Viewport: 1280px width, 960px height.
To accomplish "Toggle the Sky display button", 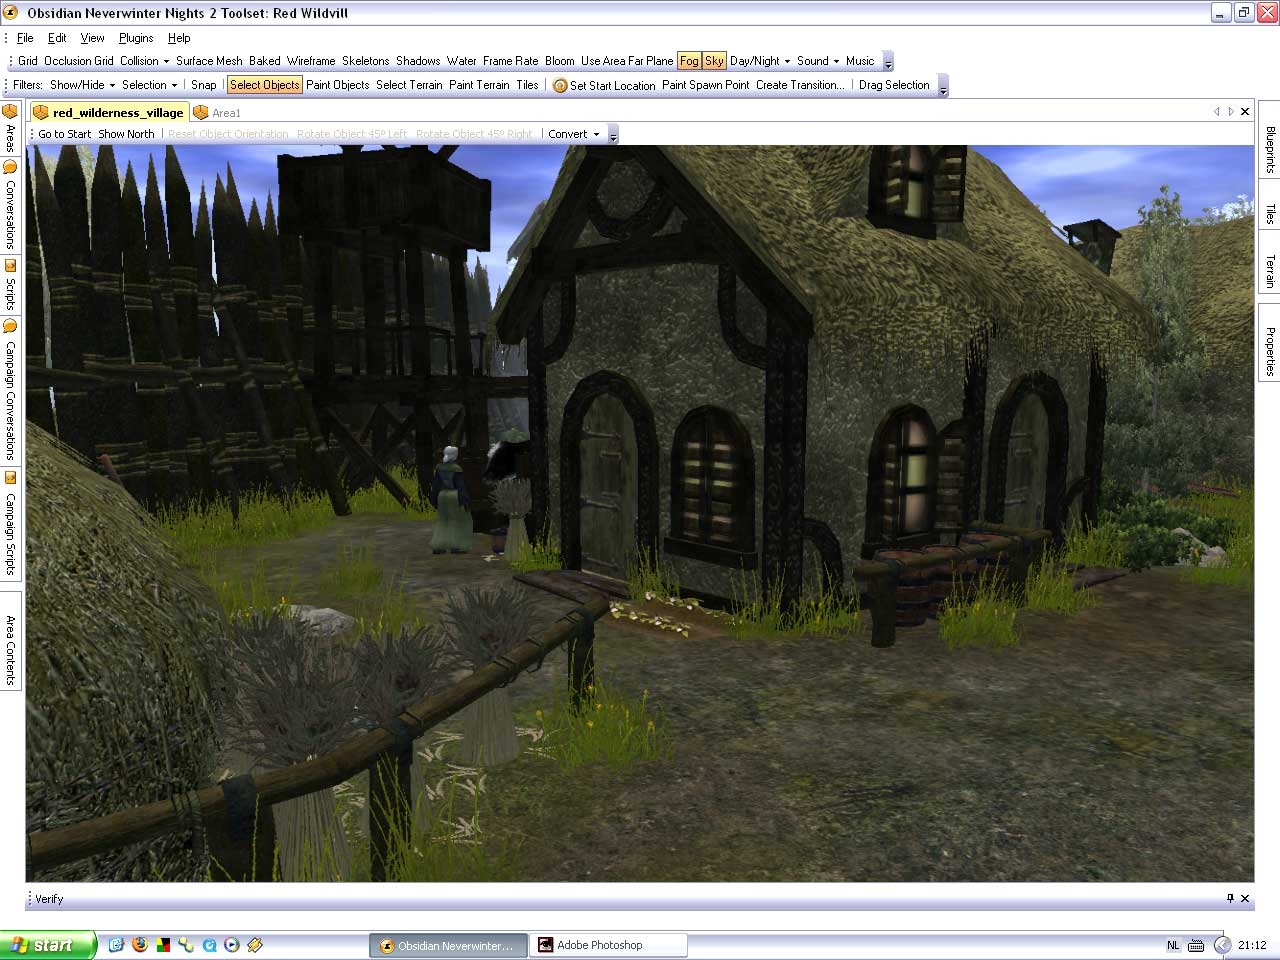I will (714, 61).
